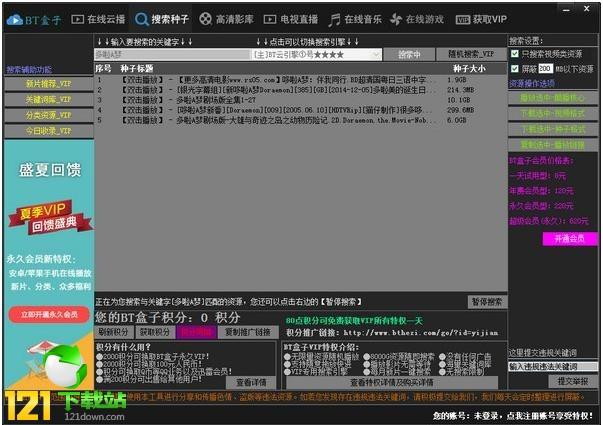Select row 4 哆啦A梦新番 [009] entry

[301, 110]
